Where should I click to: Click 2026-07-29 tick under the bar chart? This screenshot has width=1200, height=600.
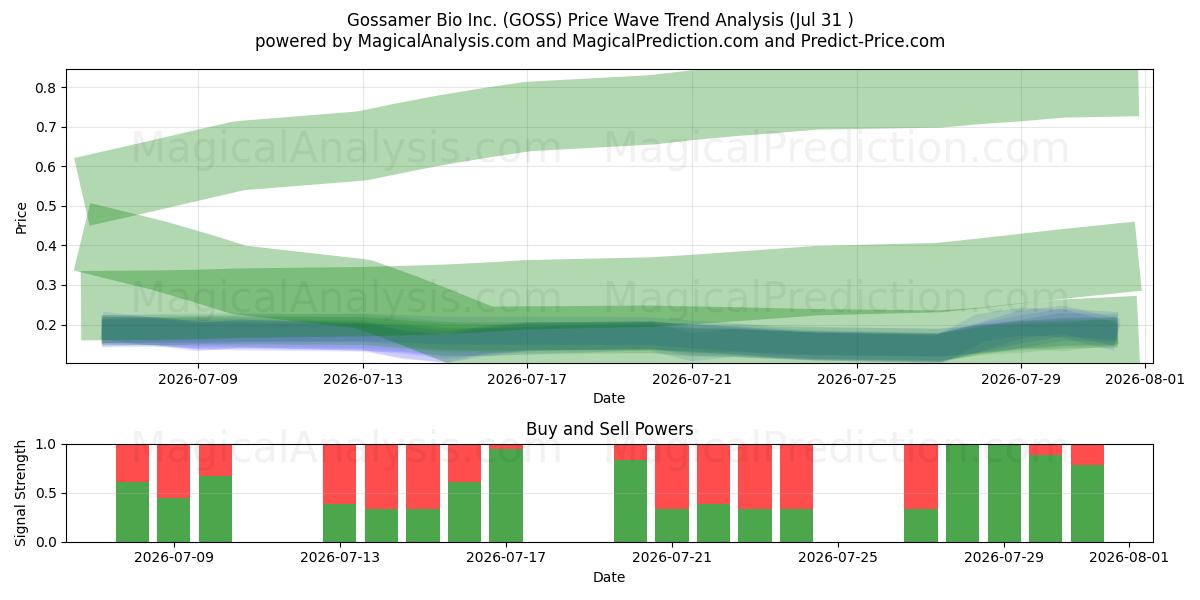coord(1004,558)
